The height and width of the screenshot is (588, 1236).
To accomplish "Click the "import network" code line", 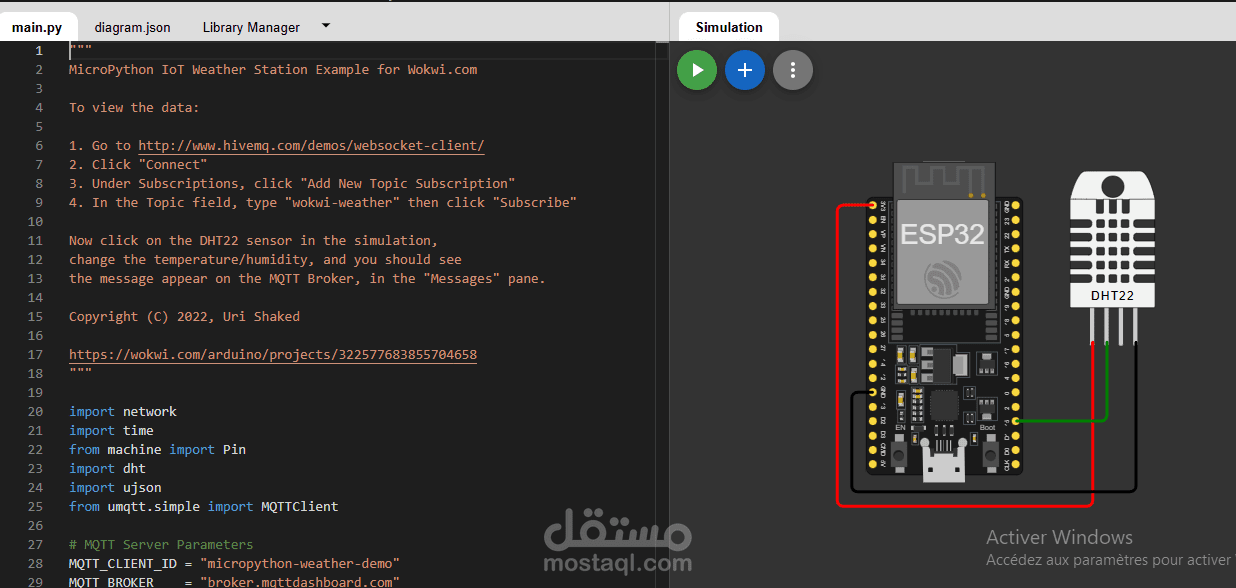I will [x=123, y=412].
